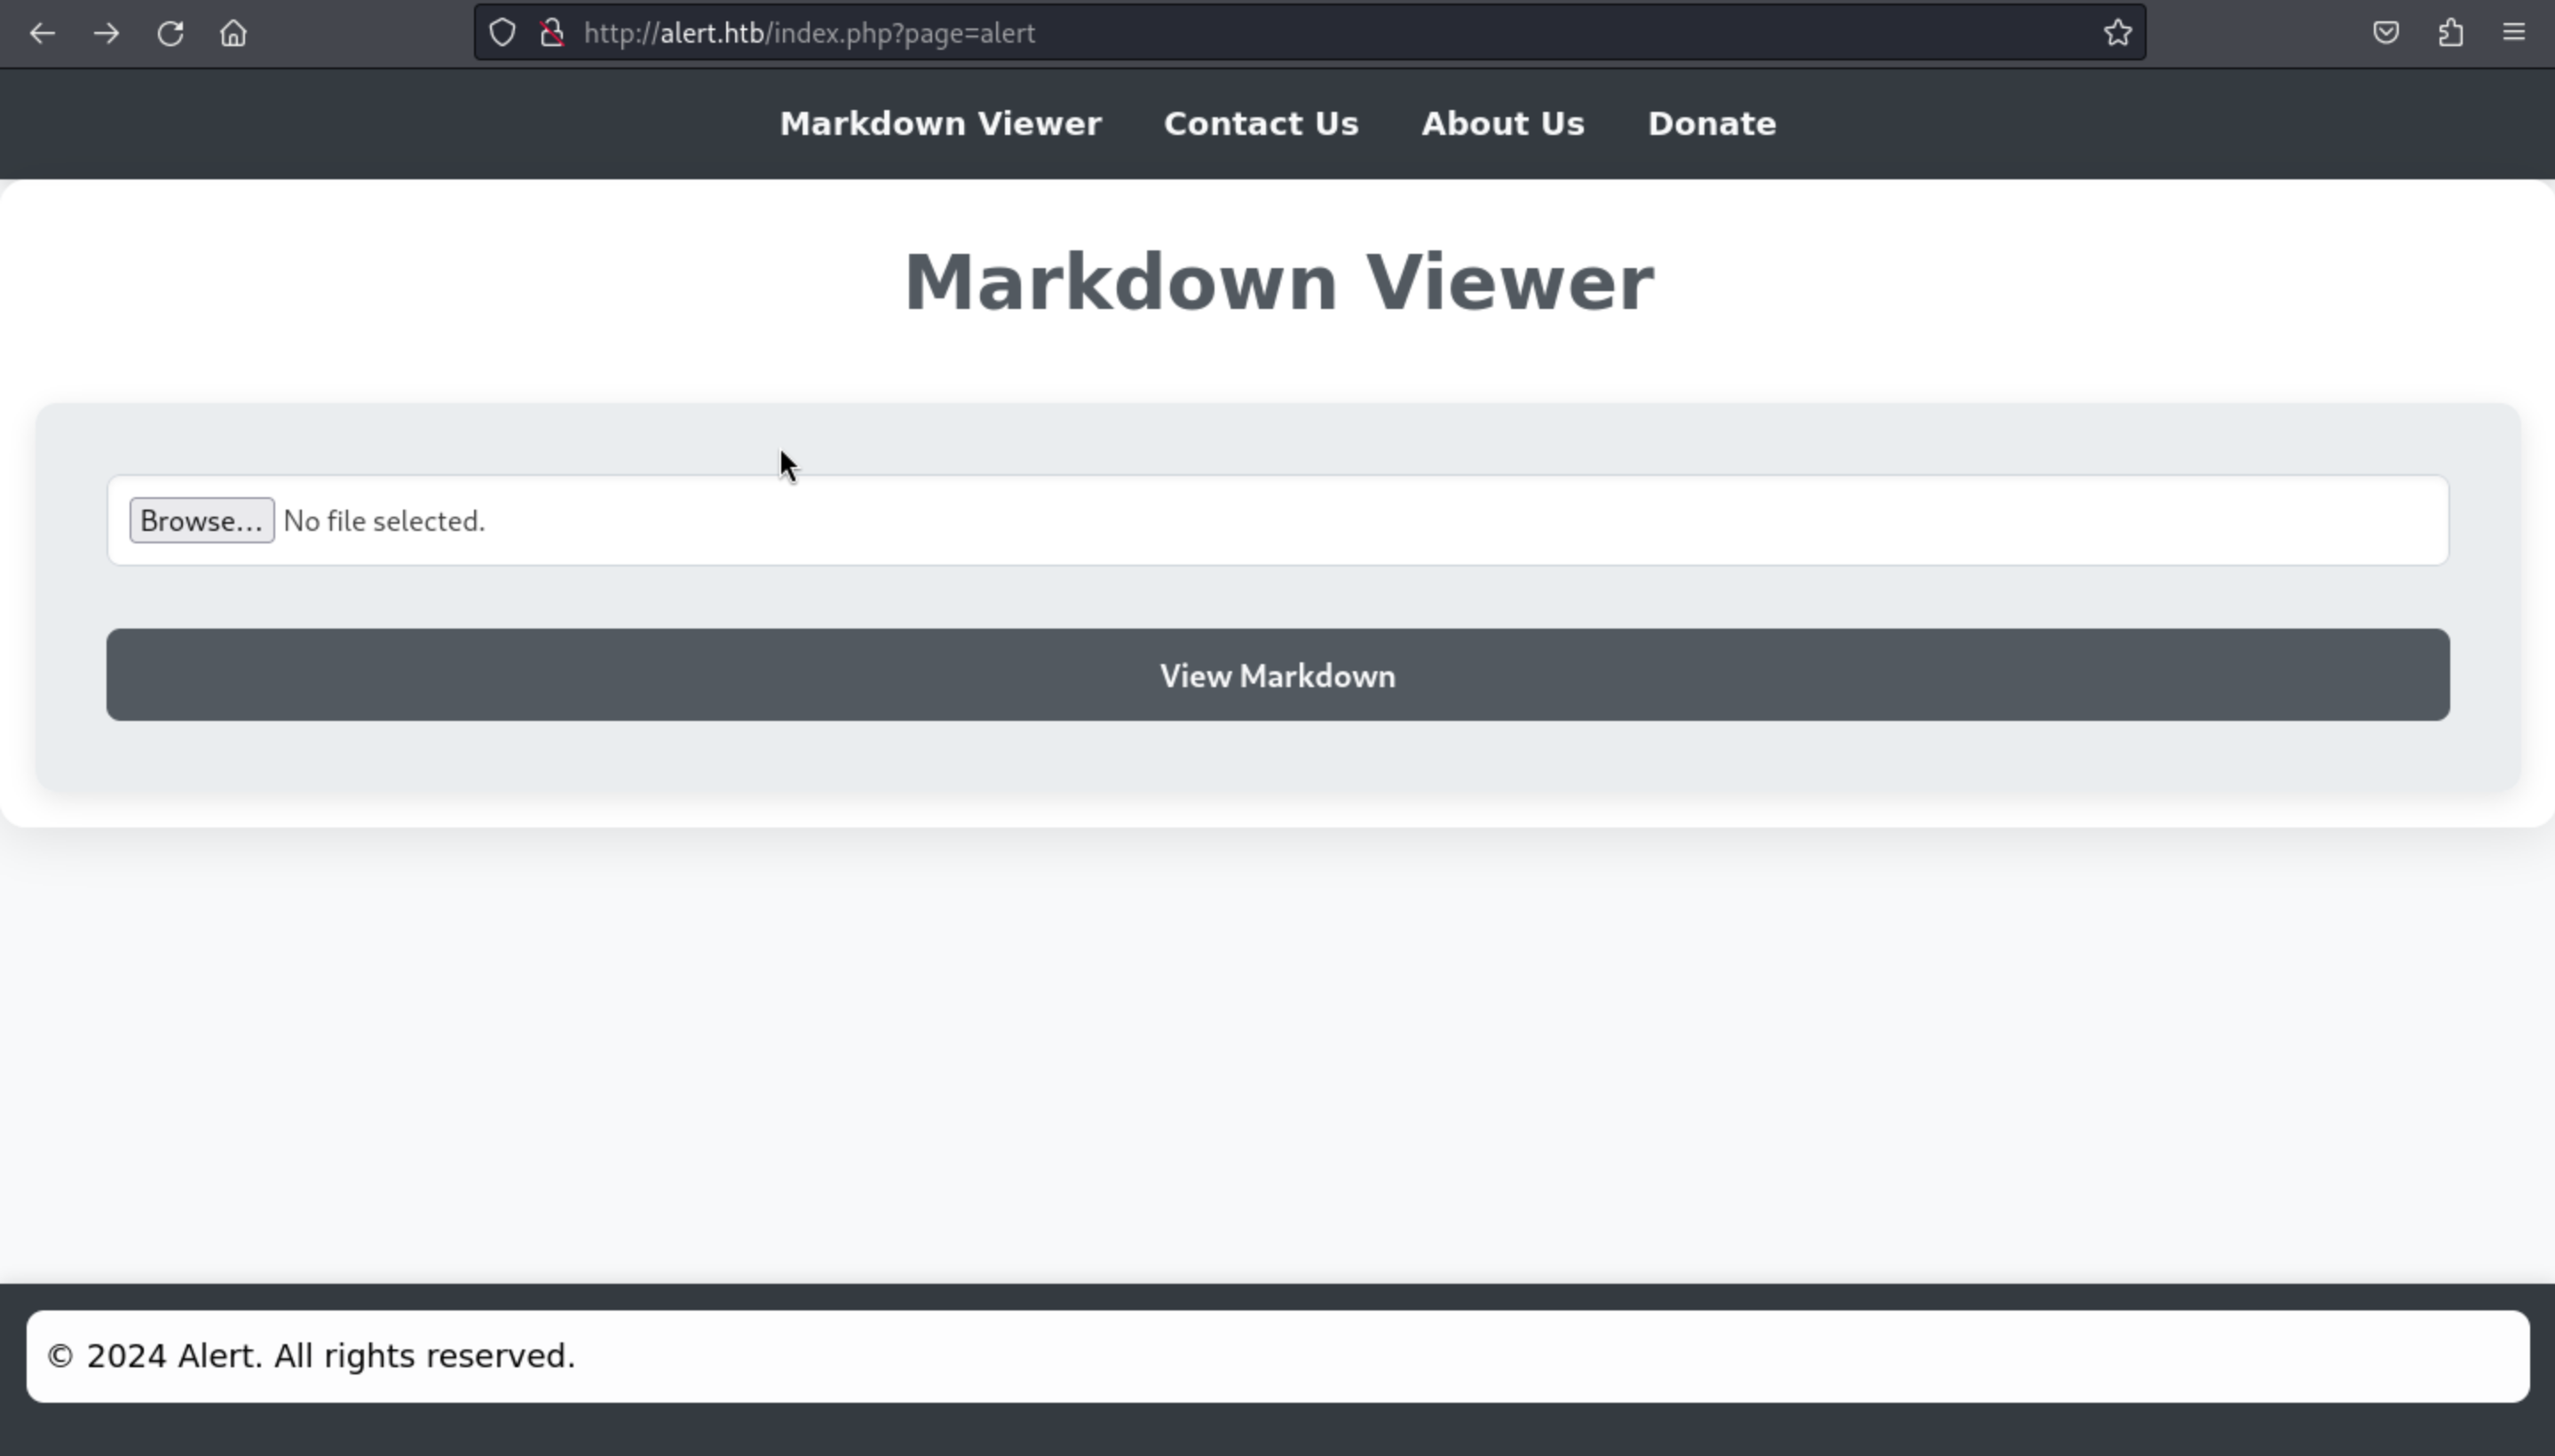The height and width of the screenshot is (1456, 2555).
Task: Open the browser home page
Action: pos(233,33)
